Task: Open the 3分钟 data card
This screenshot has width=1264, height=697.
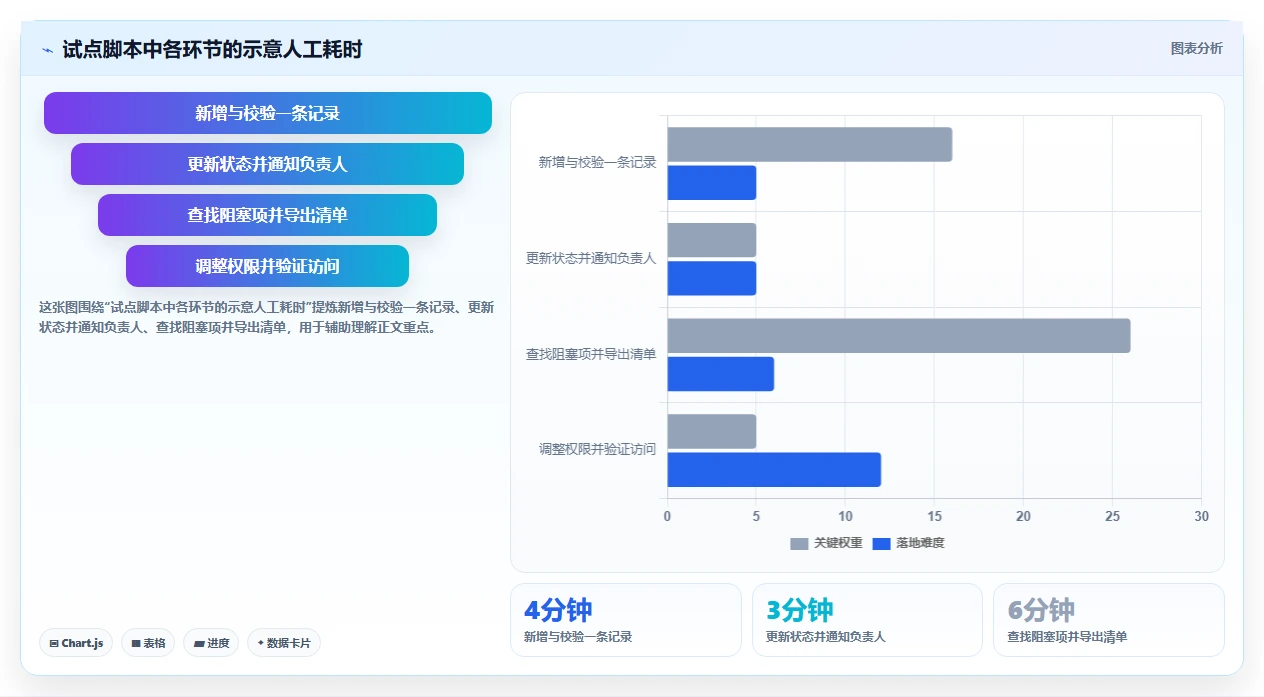Action: click(x=867, y=620)
